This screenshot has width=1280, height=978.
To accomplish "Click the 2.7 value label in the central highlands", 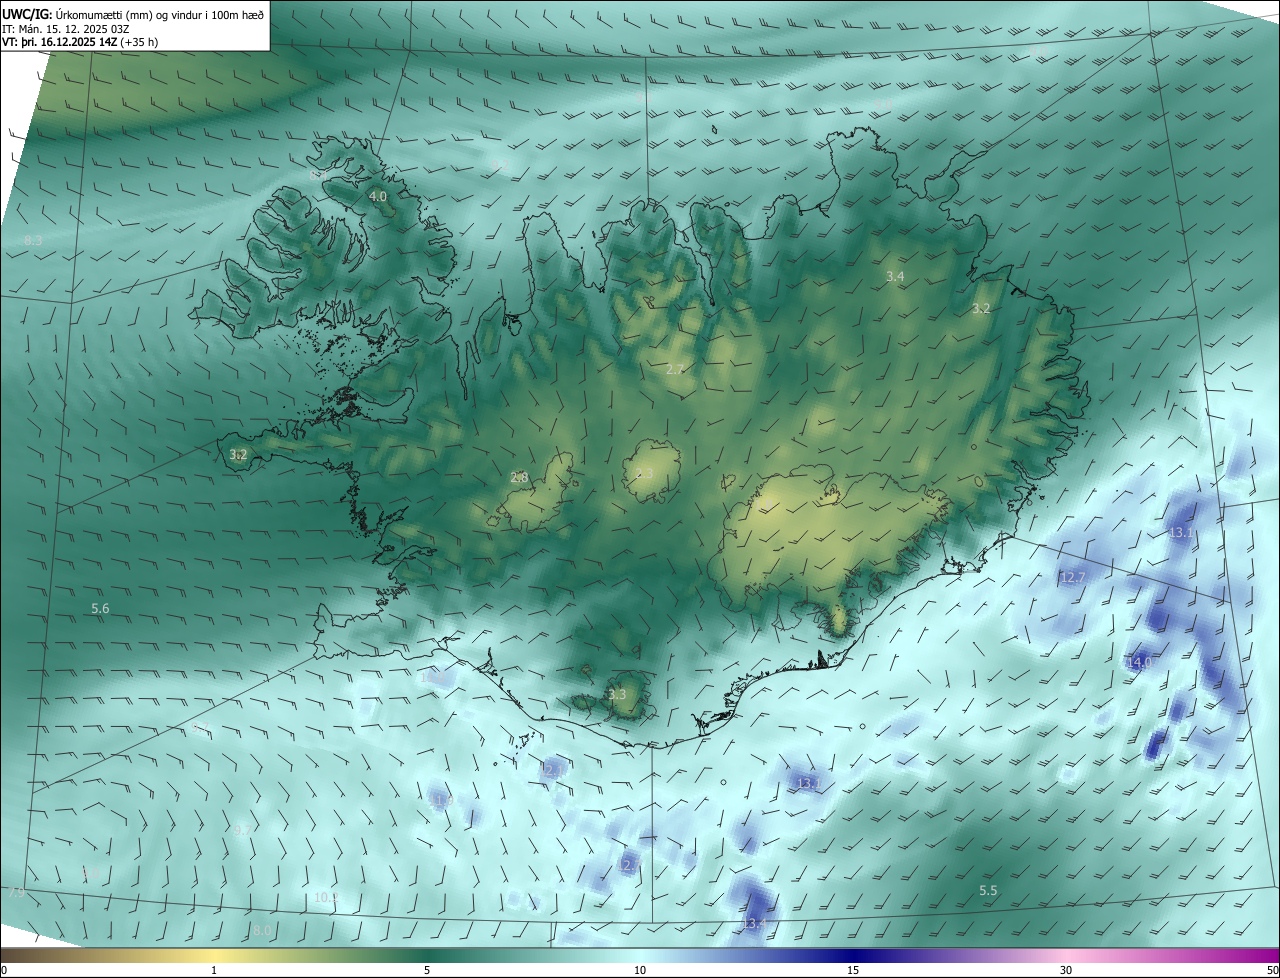I will click(x=675, y=369).
